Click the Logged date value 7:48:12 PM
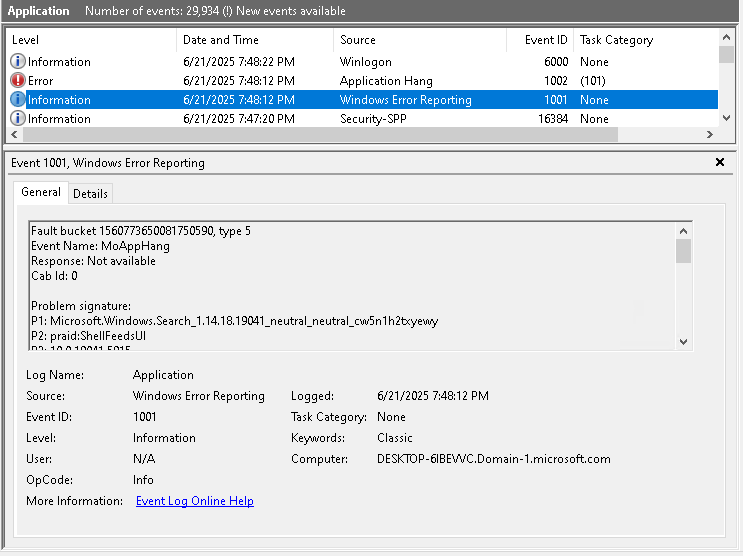 tap(433, 396)
